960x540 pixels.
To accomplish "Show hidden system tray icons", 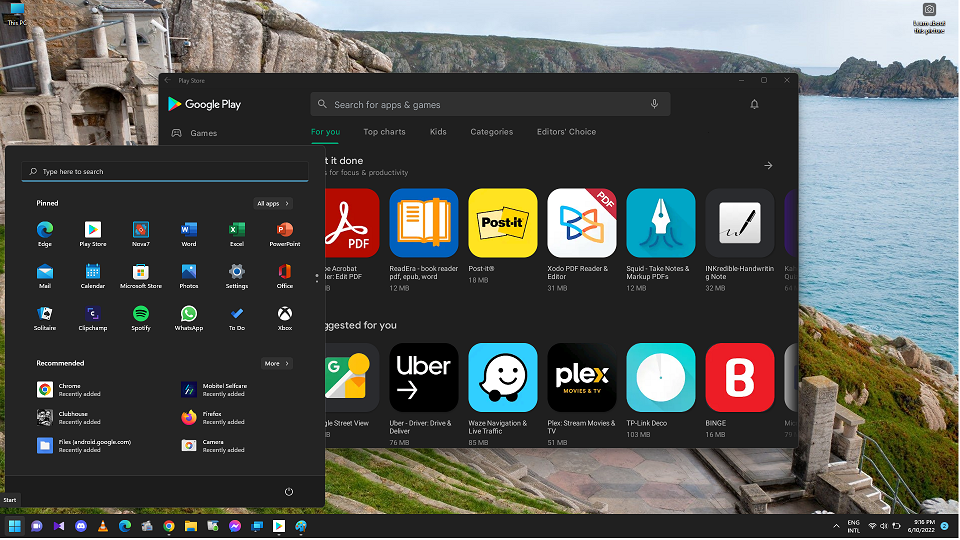I will [x=836, y=526].
